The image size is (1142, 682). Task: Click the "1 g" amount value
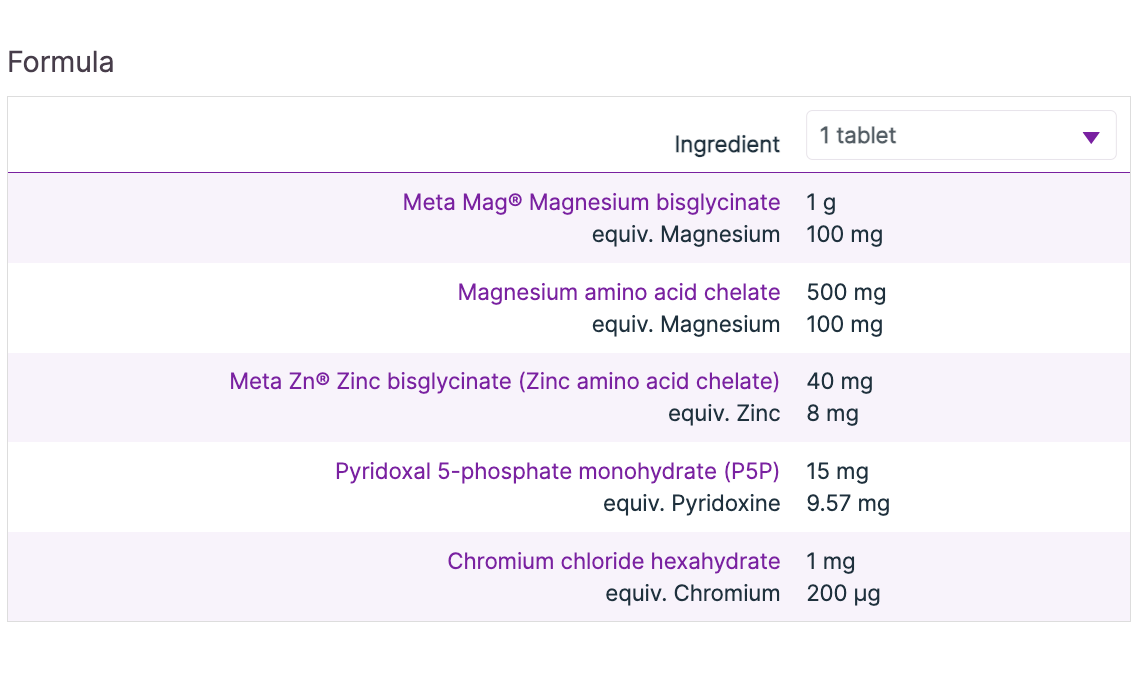click(x=821, y=203)
